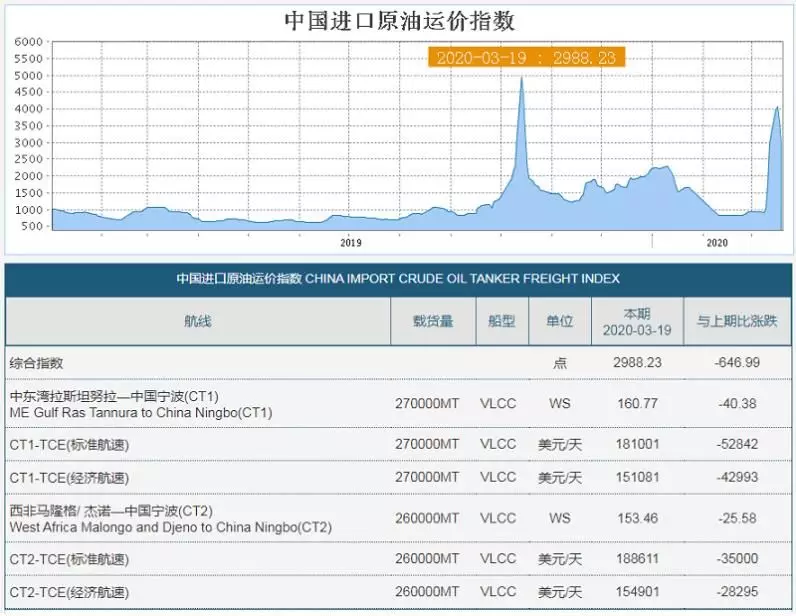
Task: Click the composite index value 2988.23 in table
Action: [637, 363]
